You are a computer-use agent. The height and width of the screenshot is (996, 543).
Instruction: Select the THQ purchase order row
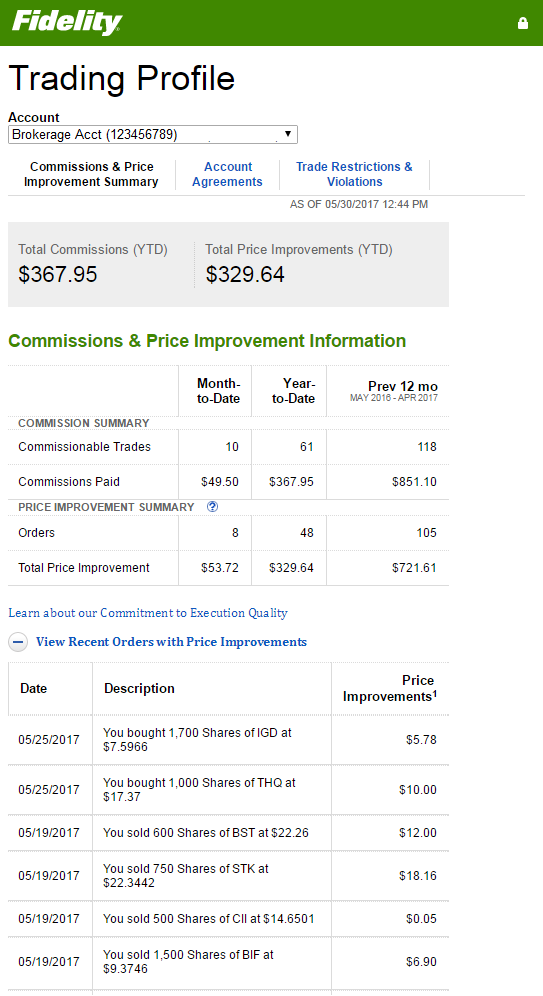click(229, 790)
